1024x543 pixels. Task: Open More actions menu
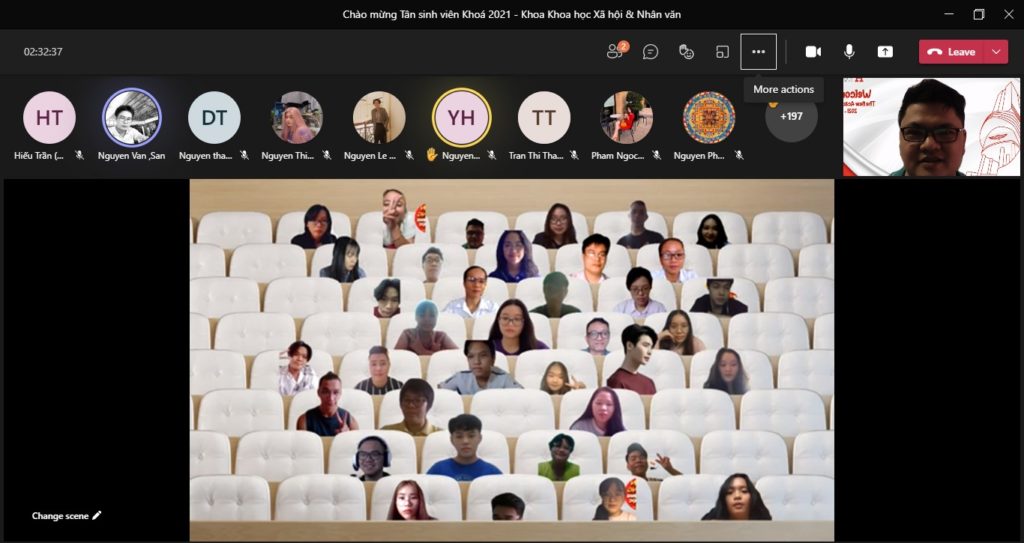(x=758, y=52)
